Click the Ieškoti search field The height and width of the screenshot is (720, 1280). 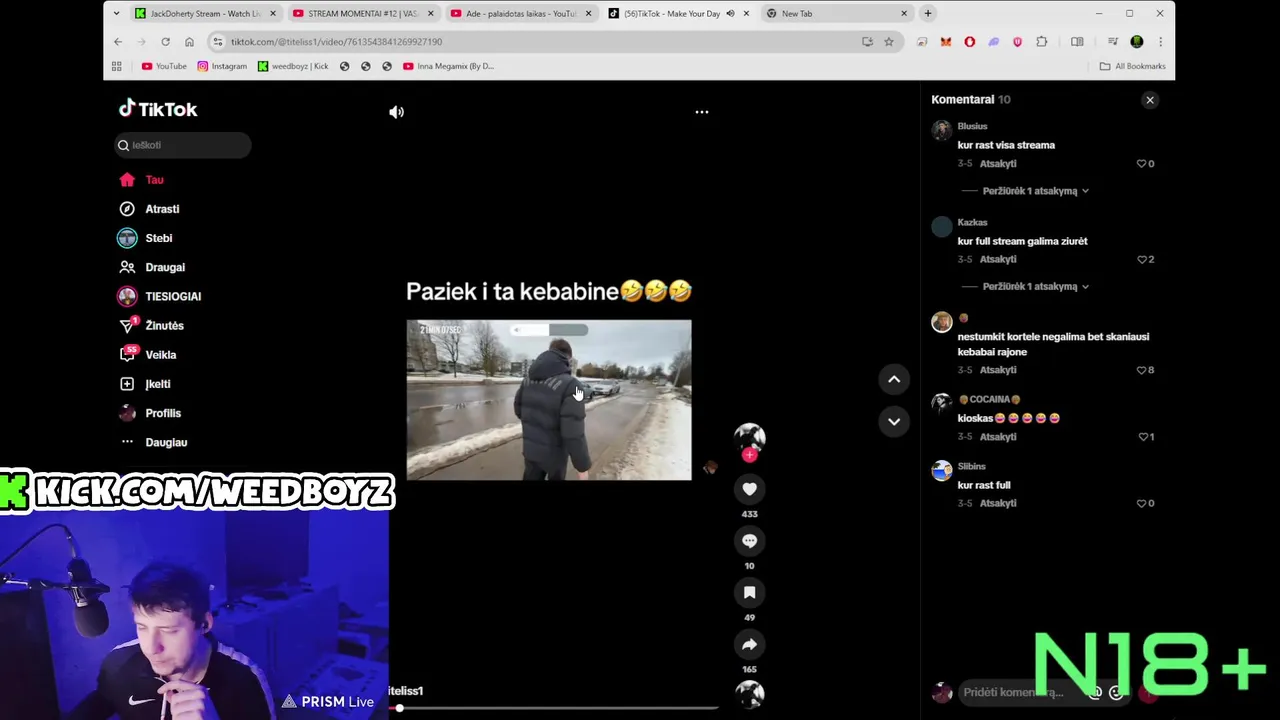[x=182, y=145]
